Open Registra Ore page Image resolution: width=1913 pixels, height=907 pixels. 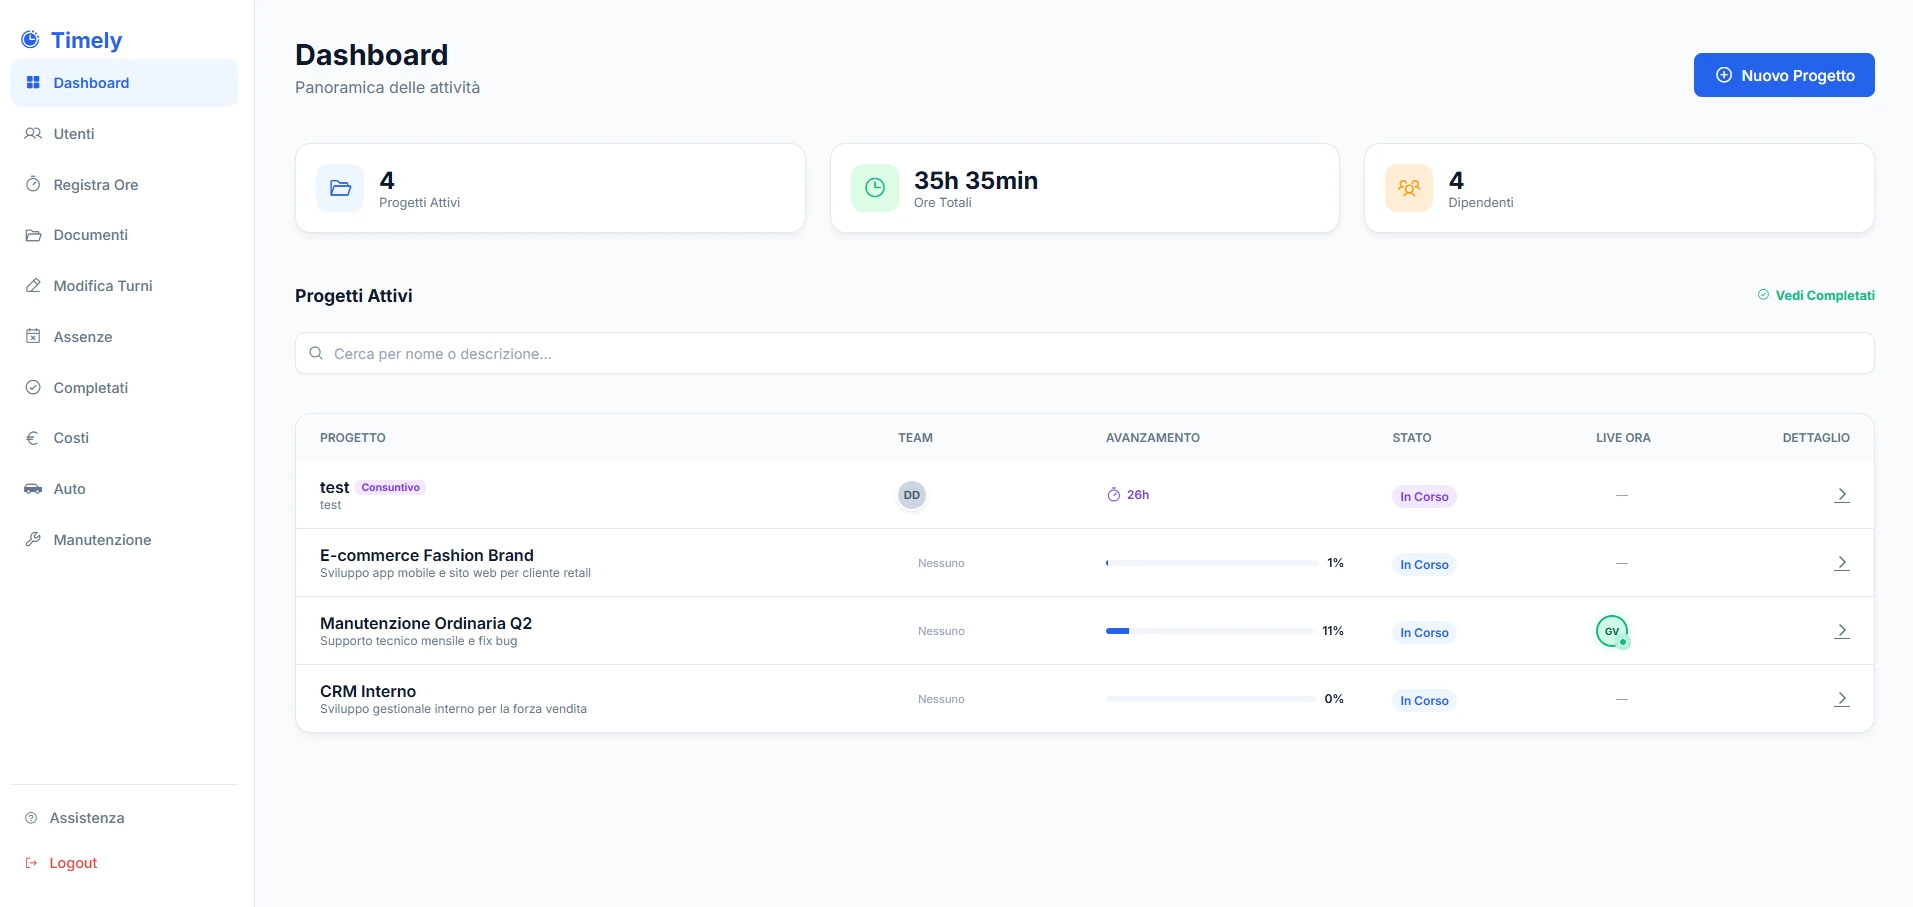click(124, 185)
